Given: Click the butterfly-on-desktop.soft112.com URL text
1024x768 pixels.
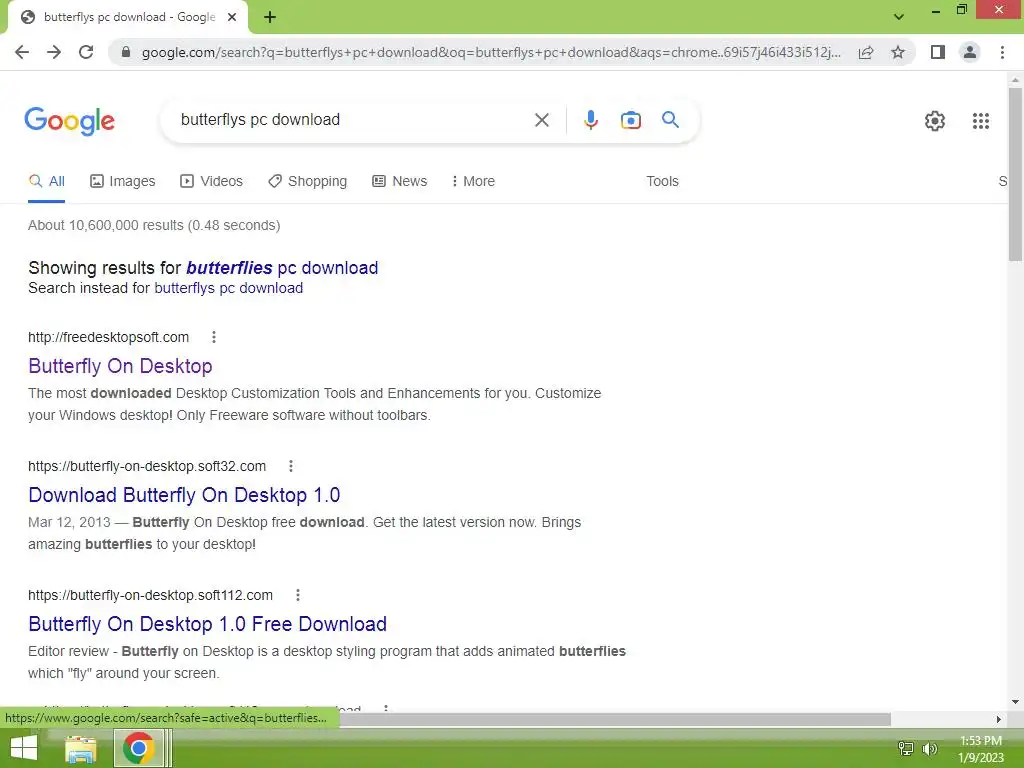Looking at the screenshot, I should pyautogui.click(x=150, y=595).
